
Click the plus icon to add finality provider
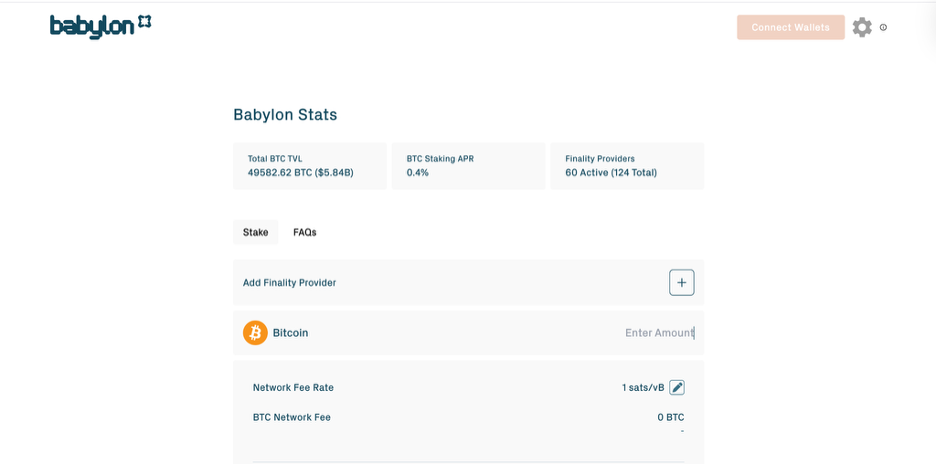[682, 282]
